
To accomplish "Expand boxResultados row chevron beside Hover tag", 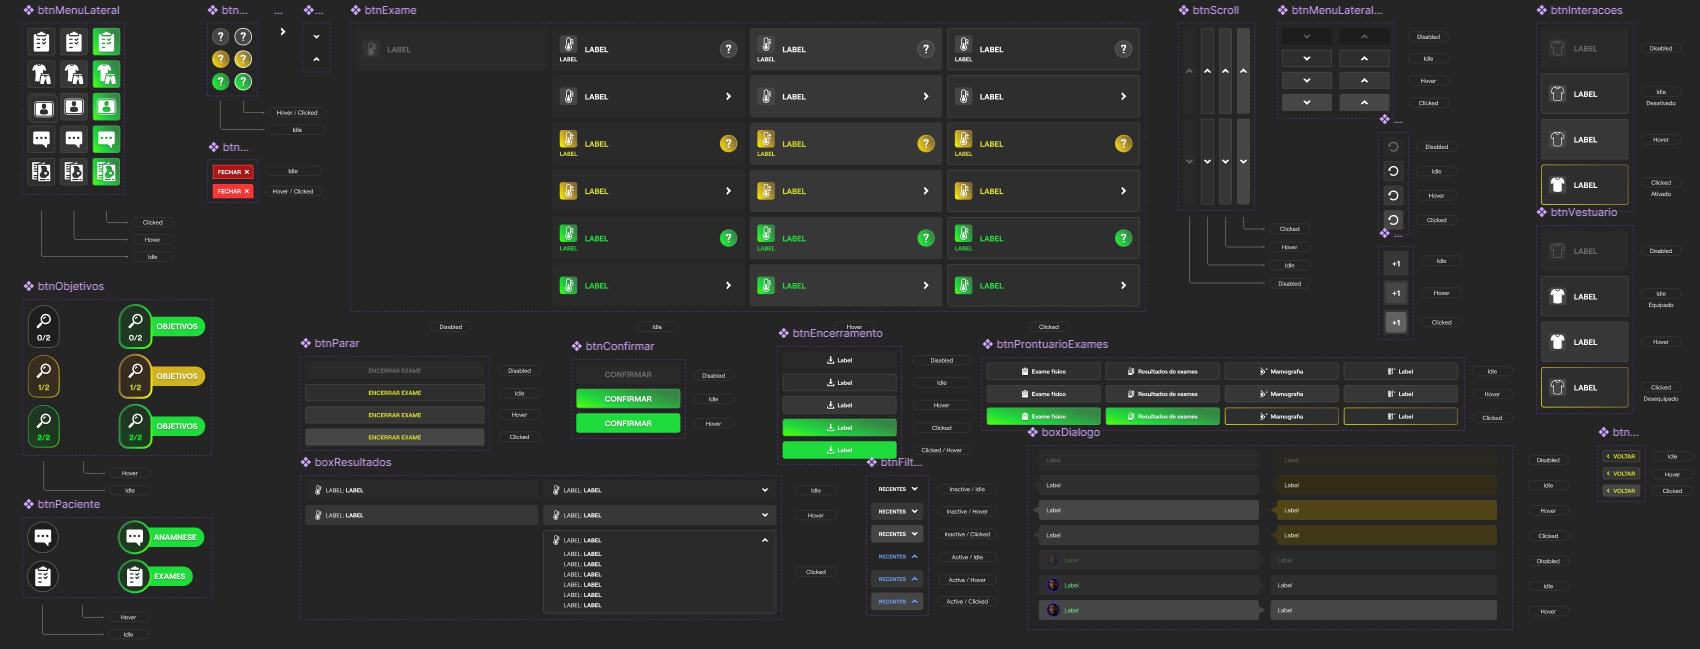I will tap(765, 515).
